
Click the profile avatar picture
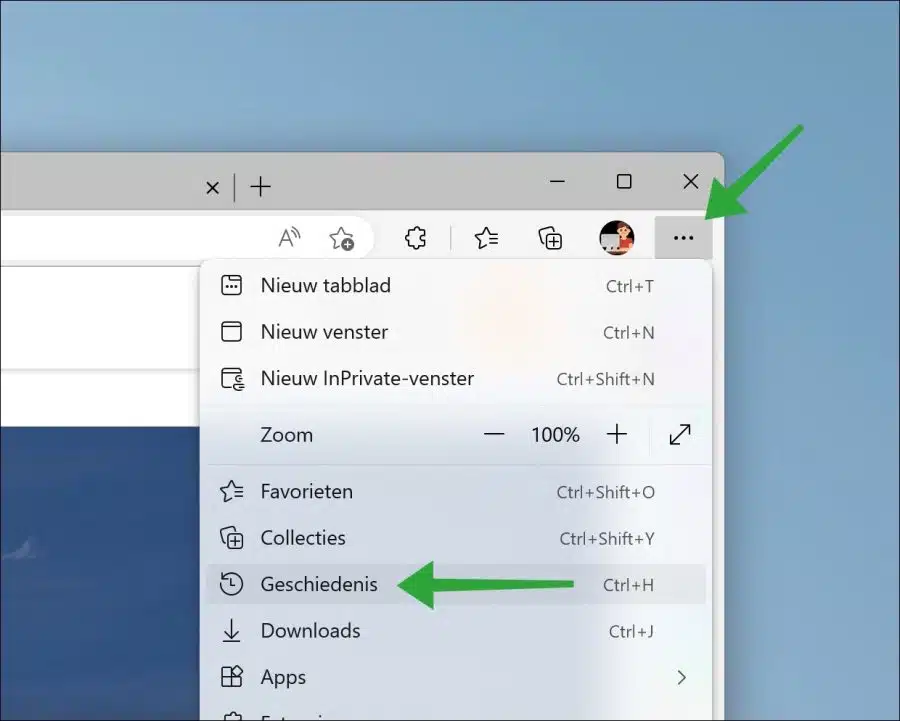click(x=616, y=238)
